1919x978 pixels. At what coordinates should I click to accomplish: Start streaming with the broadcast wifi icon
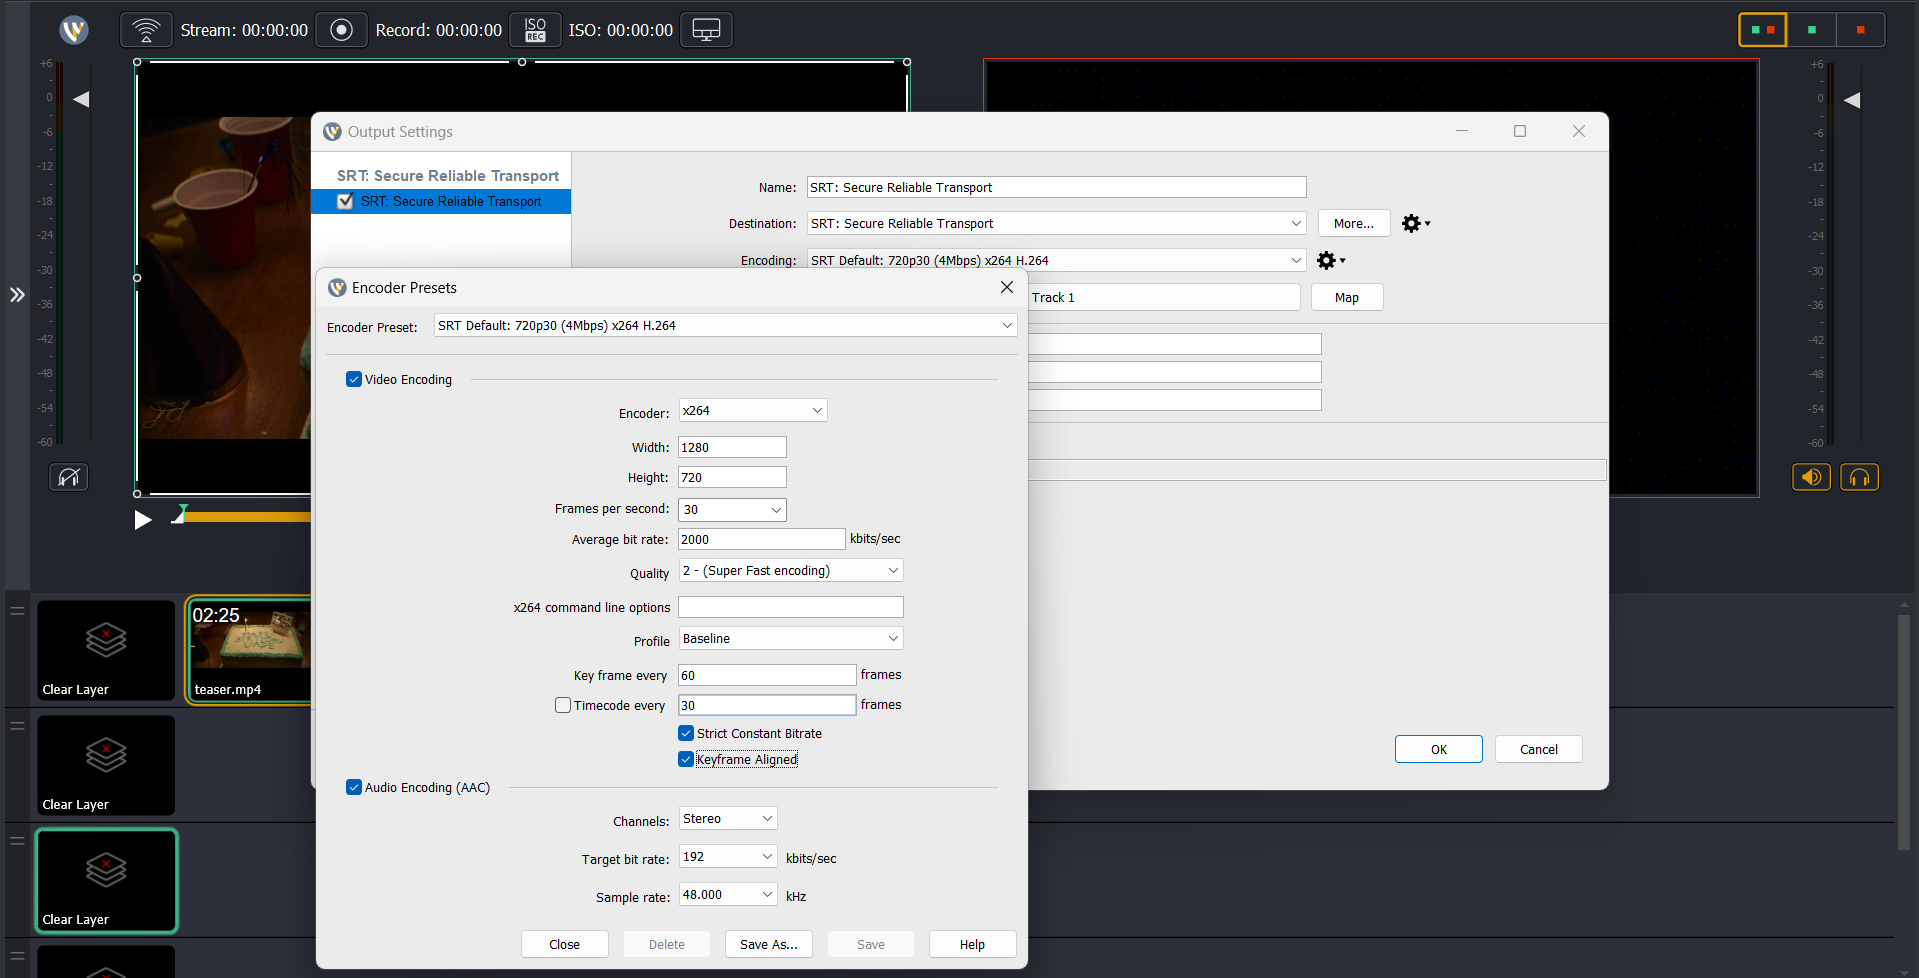146,30
